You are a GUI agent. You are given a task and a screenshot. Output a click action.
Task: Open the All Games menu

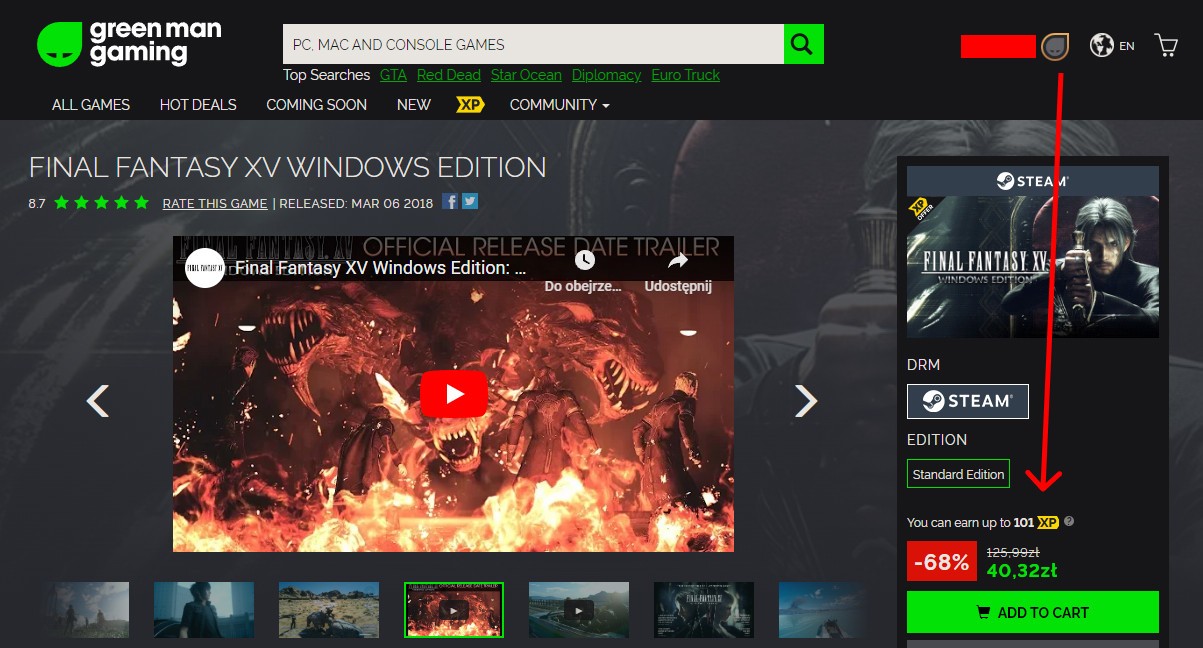tap(91, 104)
